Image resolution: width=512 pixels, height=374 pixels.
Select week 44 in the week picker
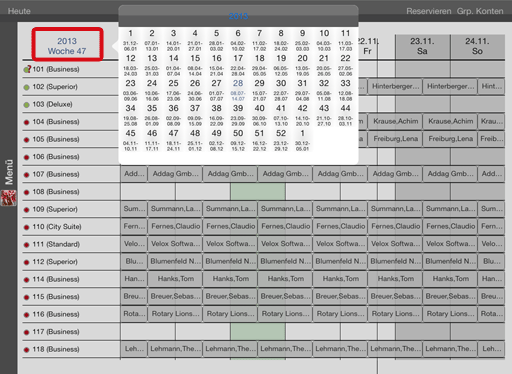(345, 115)
